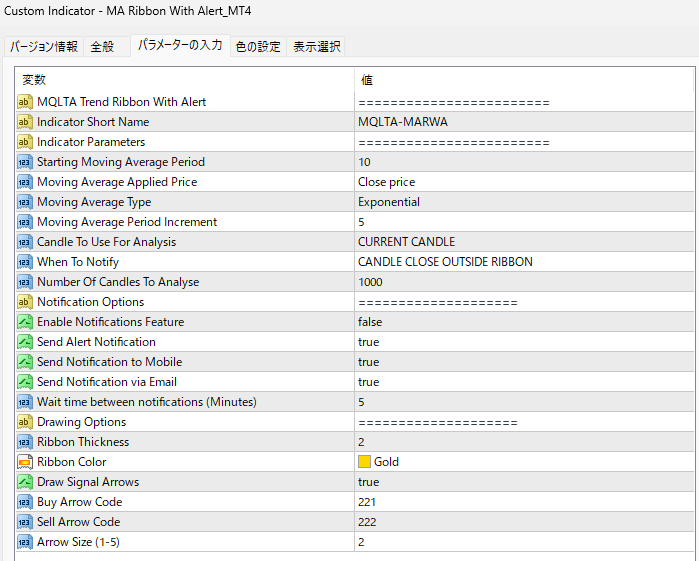Click the integer icon beside Buy Arrow Code

coord(25,502)
